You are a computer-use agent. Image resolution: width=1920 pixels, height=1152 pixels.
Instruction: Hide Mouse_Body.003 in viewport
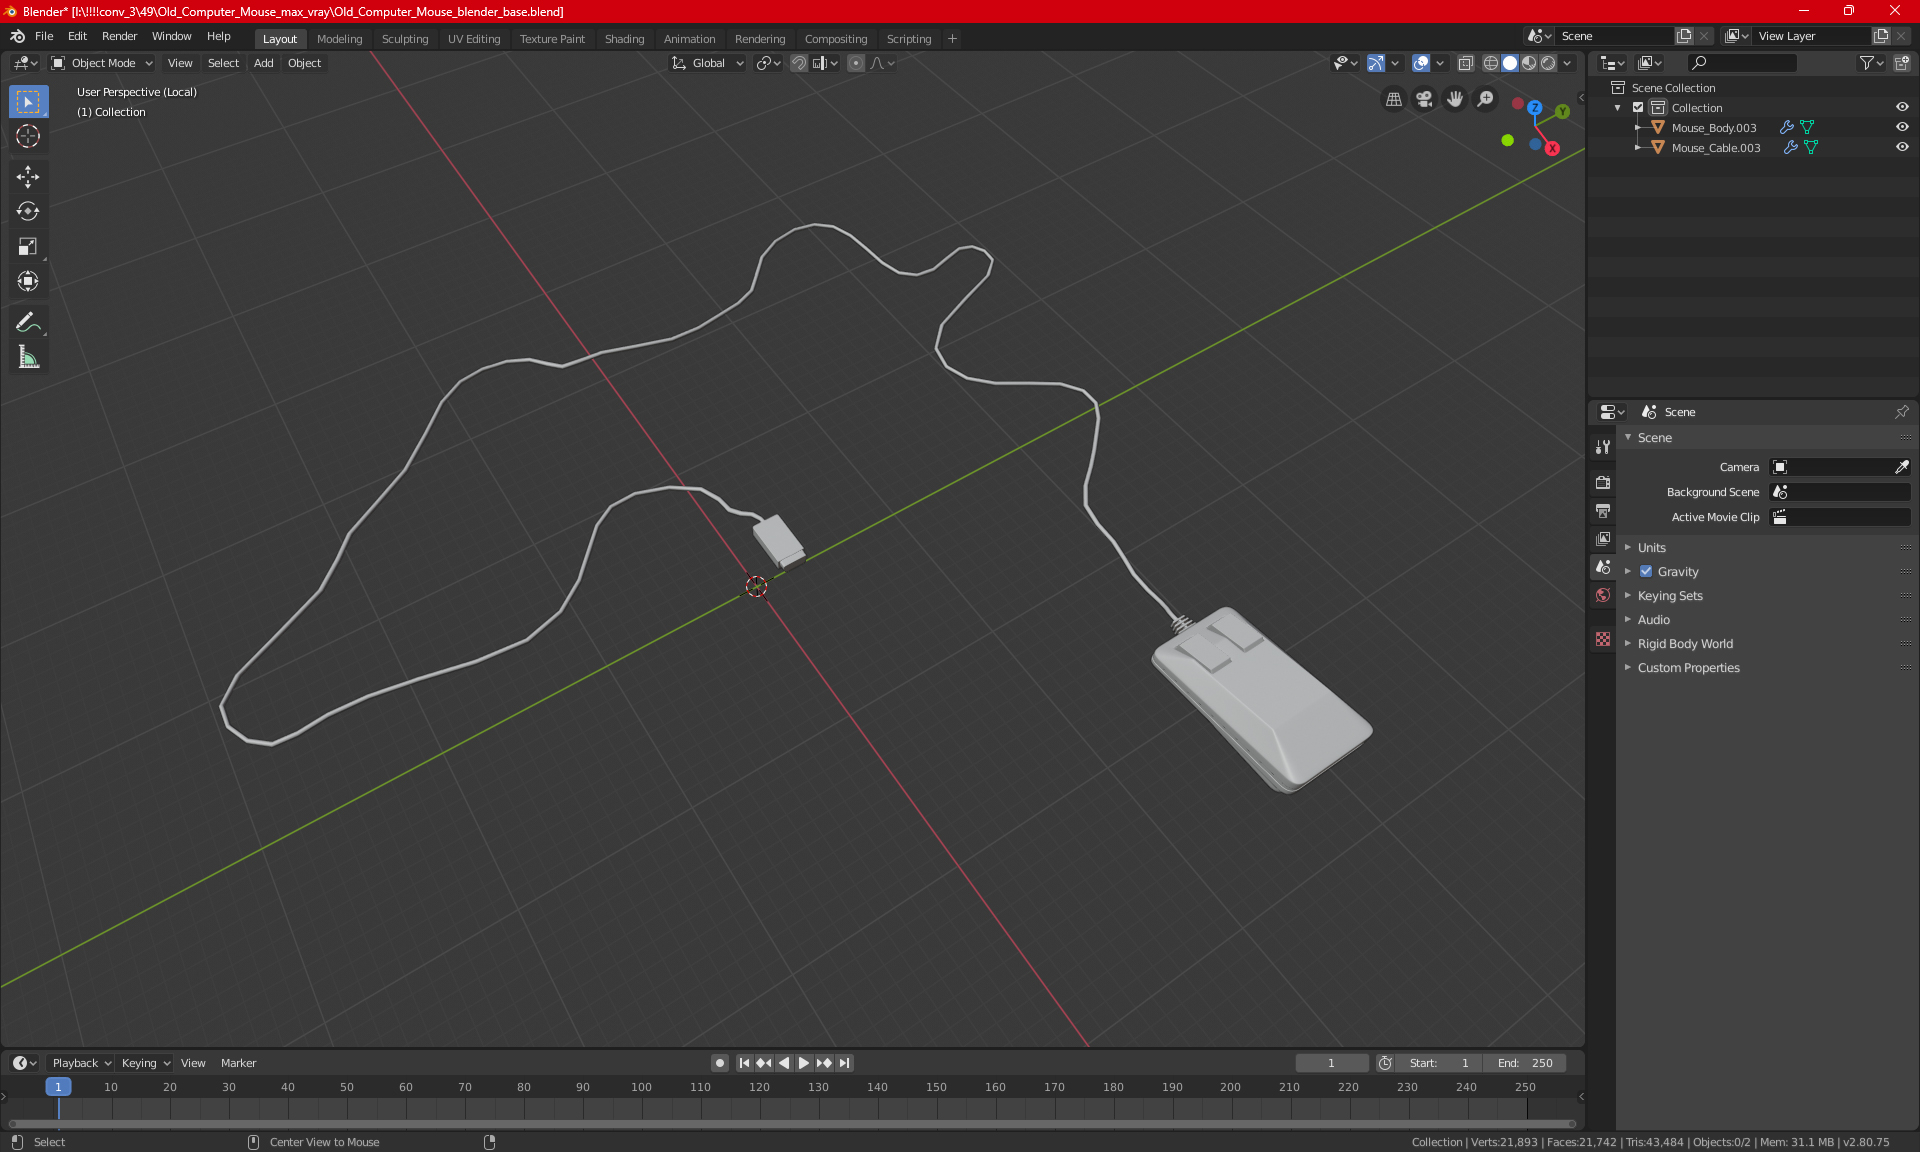pos(1902,127)
